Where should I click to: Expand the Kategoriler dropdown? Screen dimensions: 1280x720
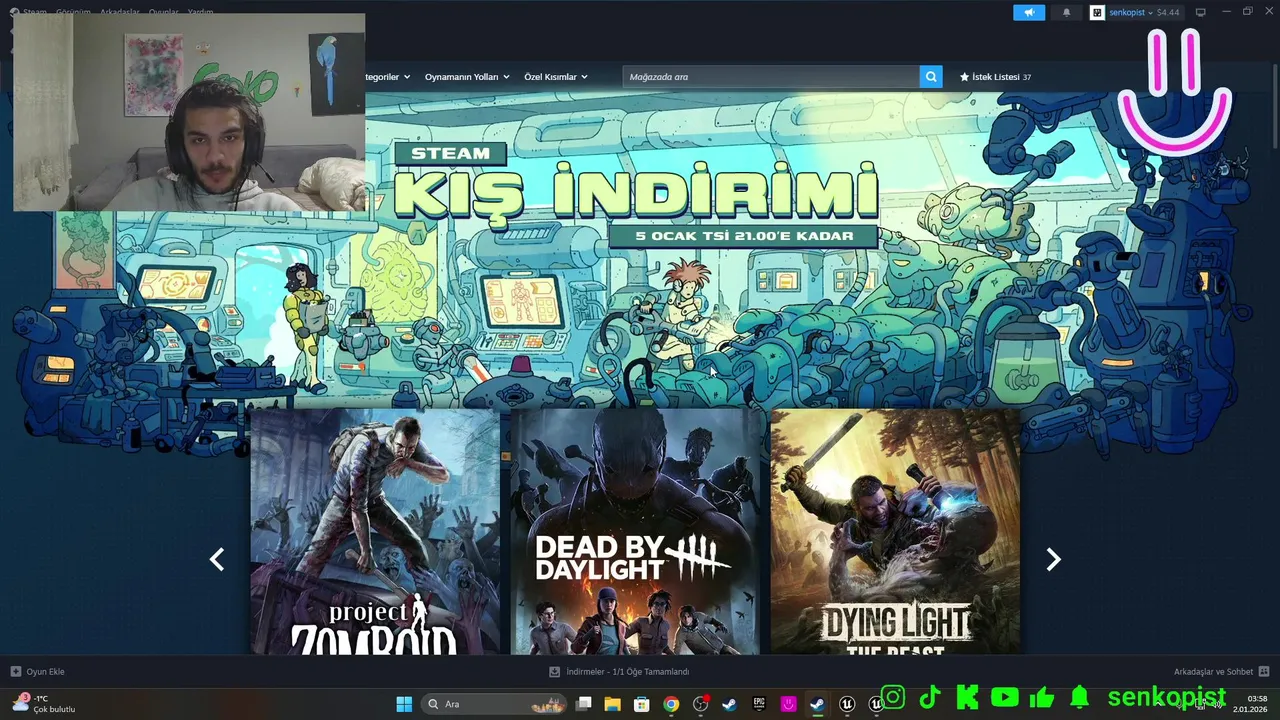pos(388,77)
